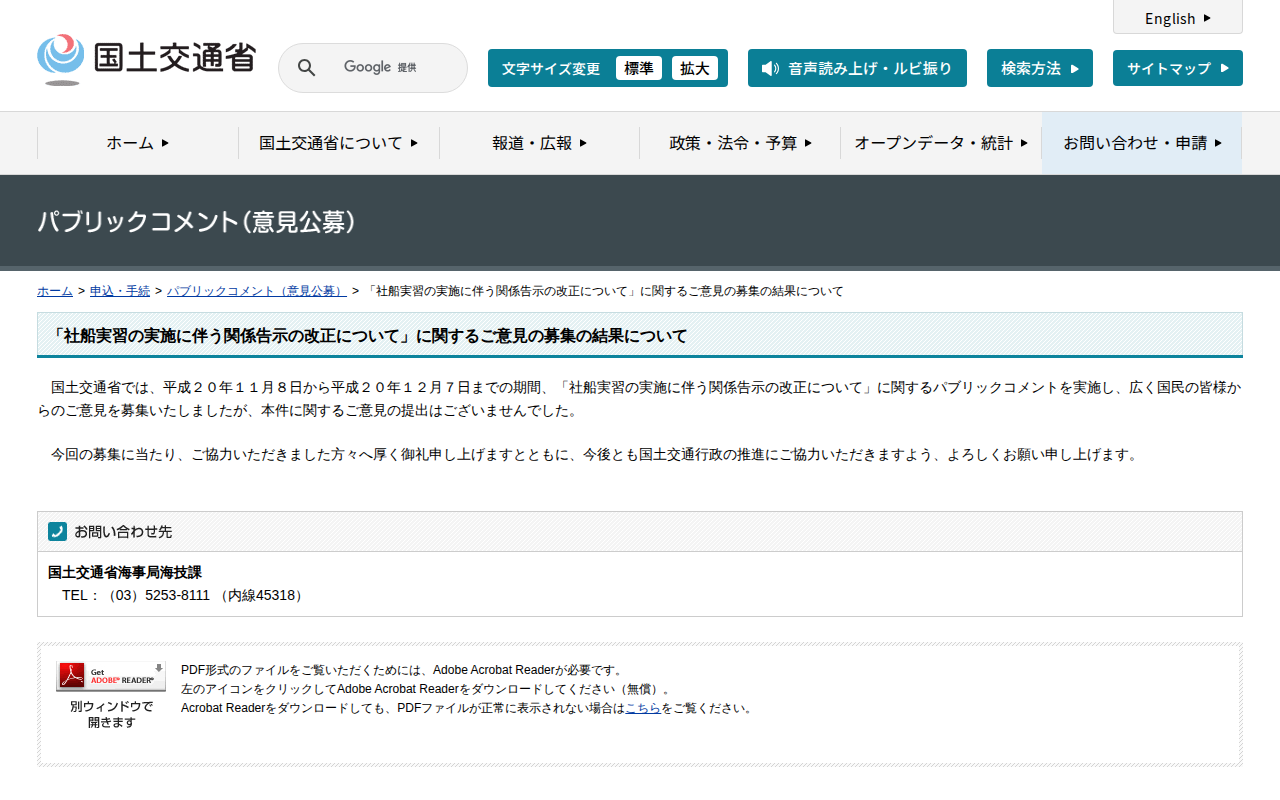Open お問い合わせ・申請 menu

(x=1142, y=143)
